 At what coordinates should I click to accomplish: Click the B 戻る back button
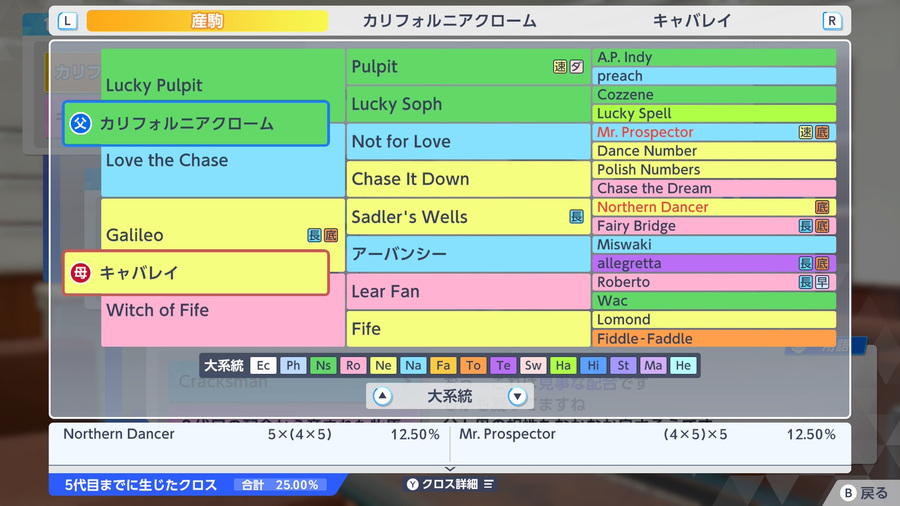coord(864,493)
